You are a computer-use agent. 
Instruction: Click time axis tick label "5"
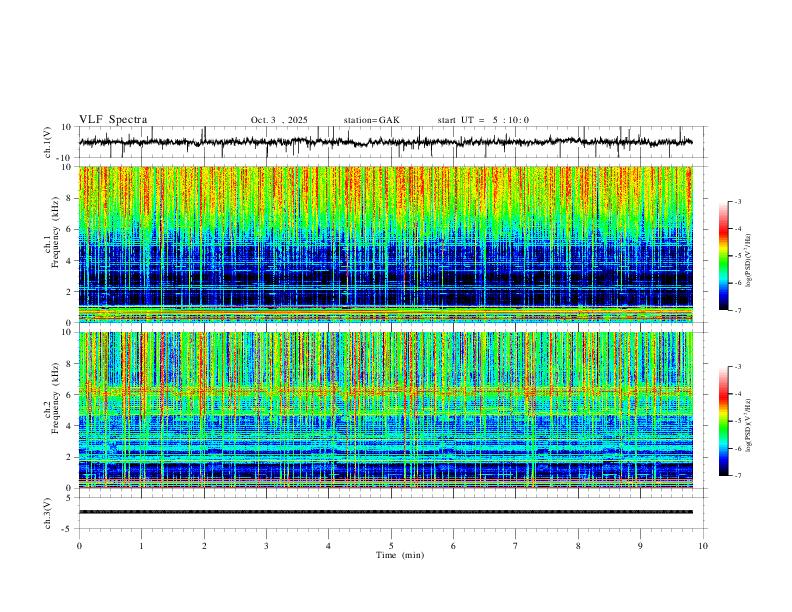coord(391,546)
